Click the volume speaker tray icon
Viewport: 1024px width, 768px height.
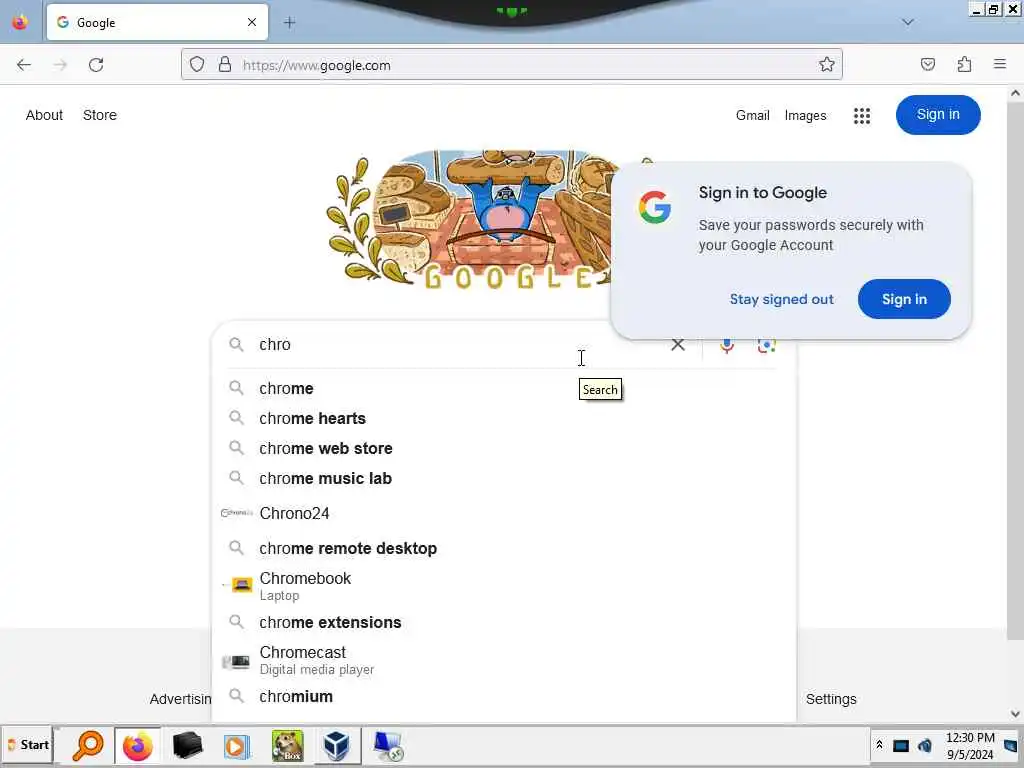click(x=924, y=745)
